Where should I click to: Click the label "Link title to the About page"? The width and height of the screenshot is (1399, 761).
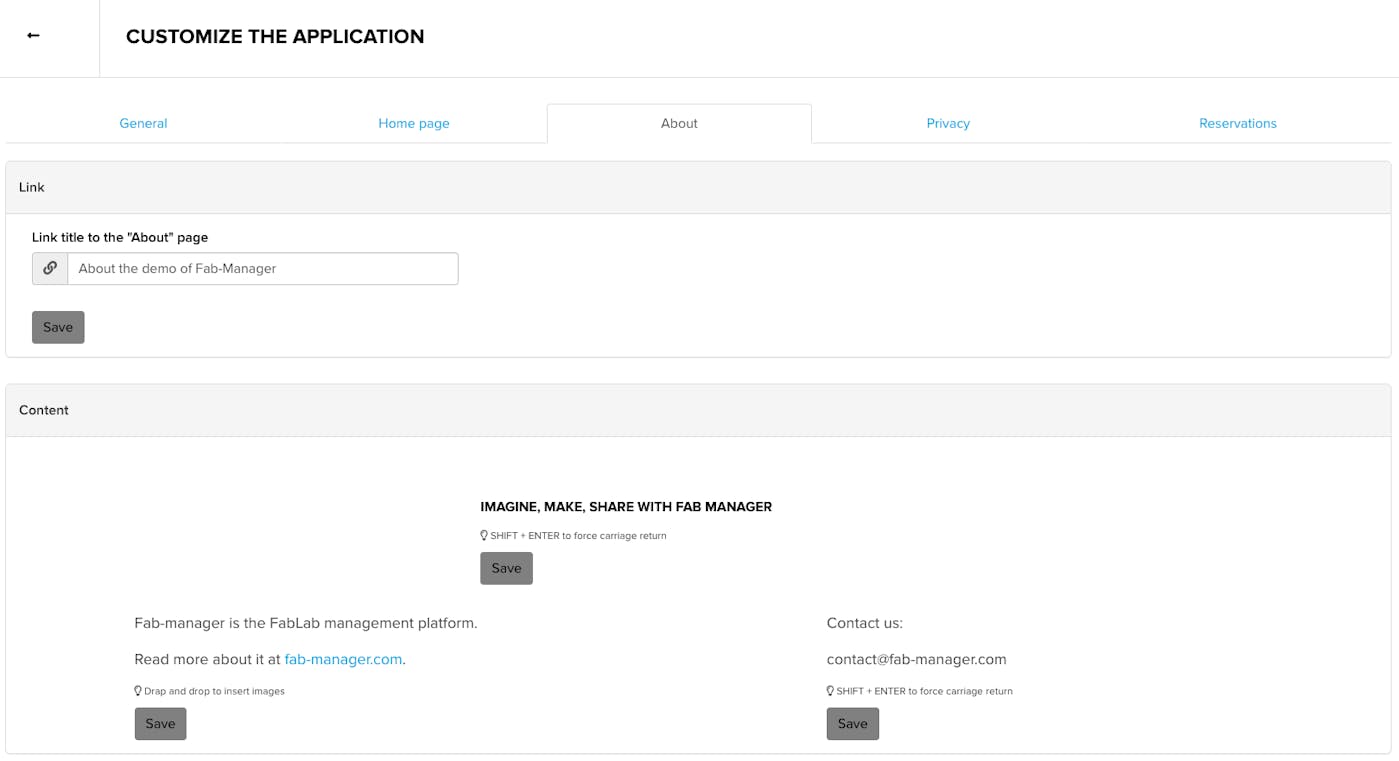pyautogui.click(x=120, y=237)
